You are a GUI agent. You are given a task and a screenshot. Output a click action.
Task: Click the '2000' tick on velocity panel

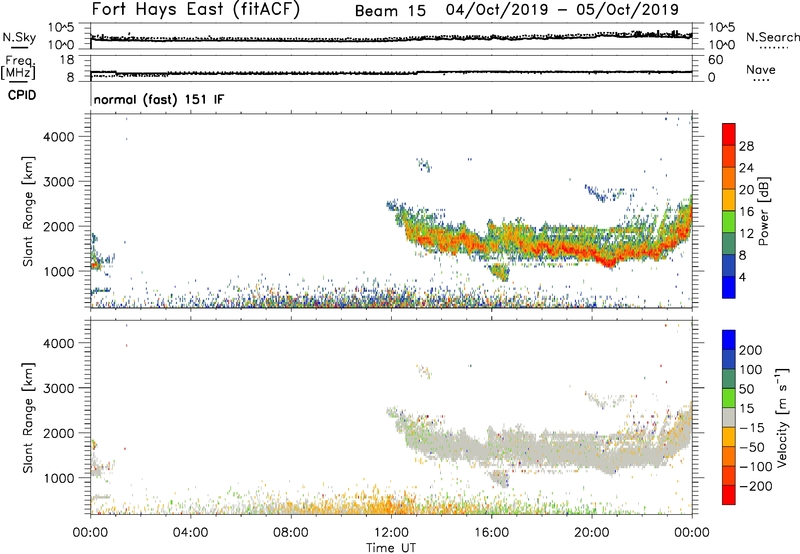[x=59, y=433]
